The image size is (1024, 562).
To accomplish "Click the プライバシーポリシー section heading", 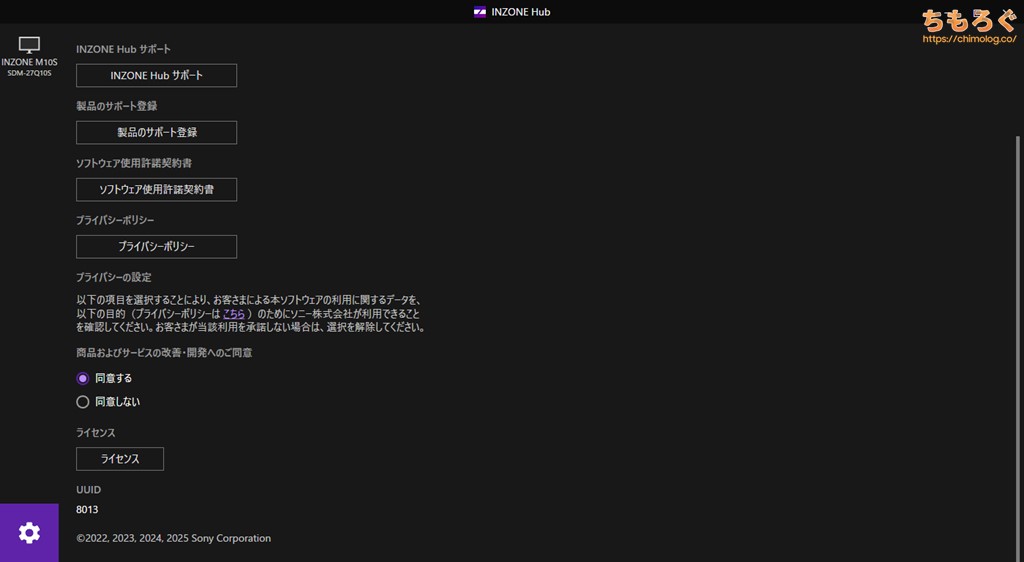I will [116, 221].
